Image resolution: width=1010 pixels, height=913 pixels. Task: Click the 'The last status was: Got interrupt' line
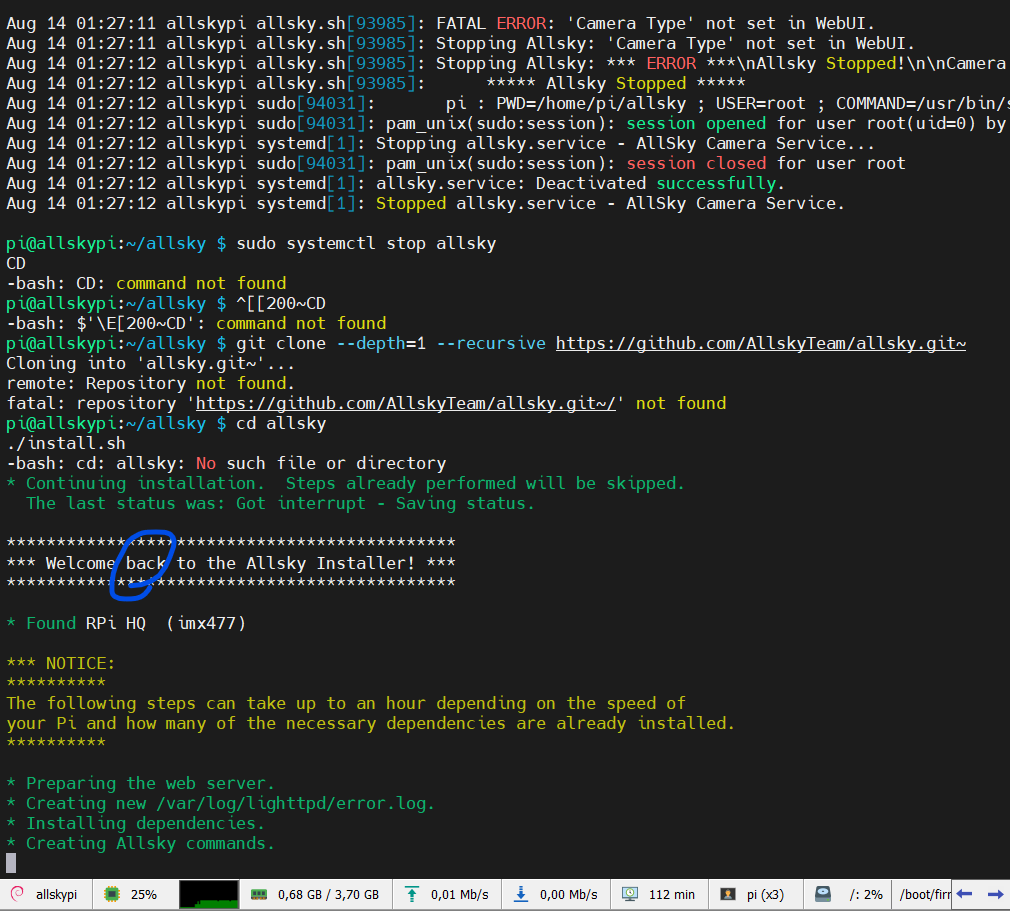tap(280, 503)
